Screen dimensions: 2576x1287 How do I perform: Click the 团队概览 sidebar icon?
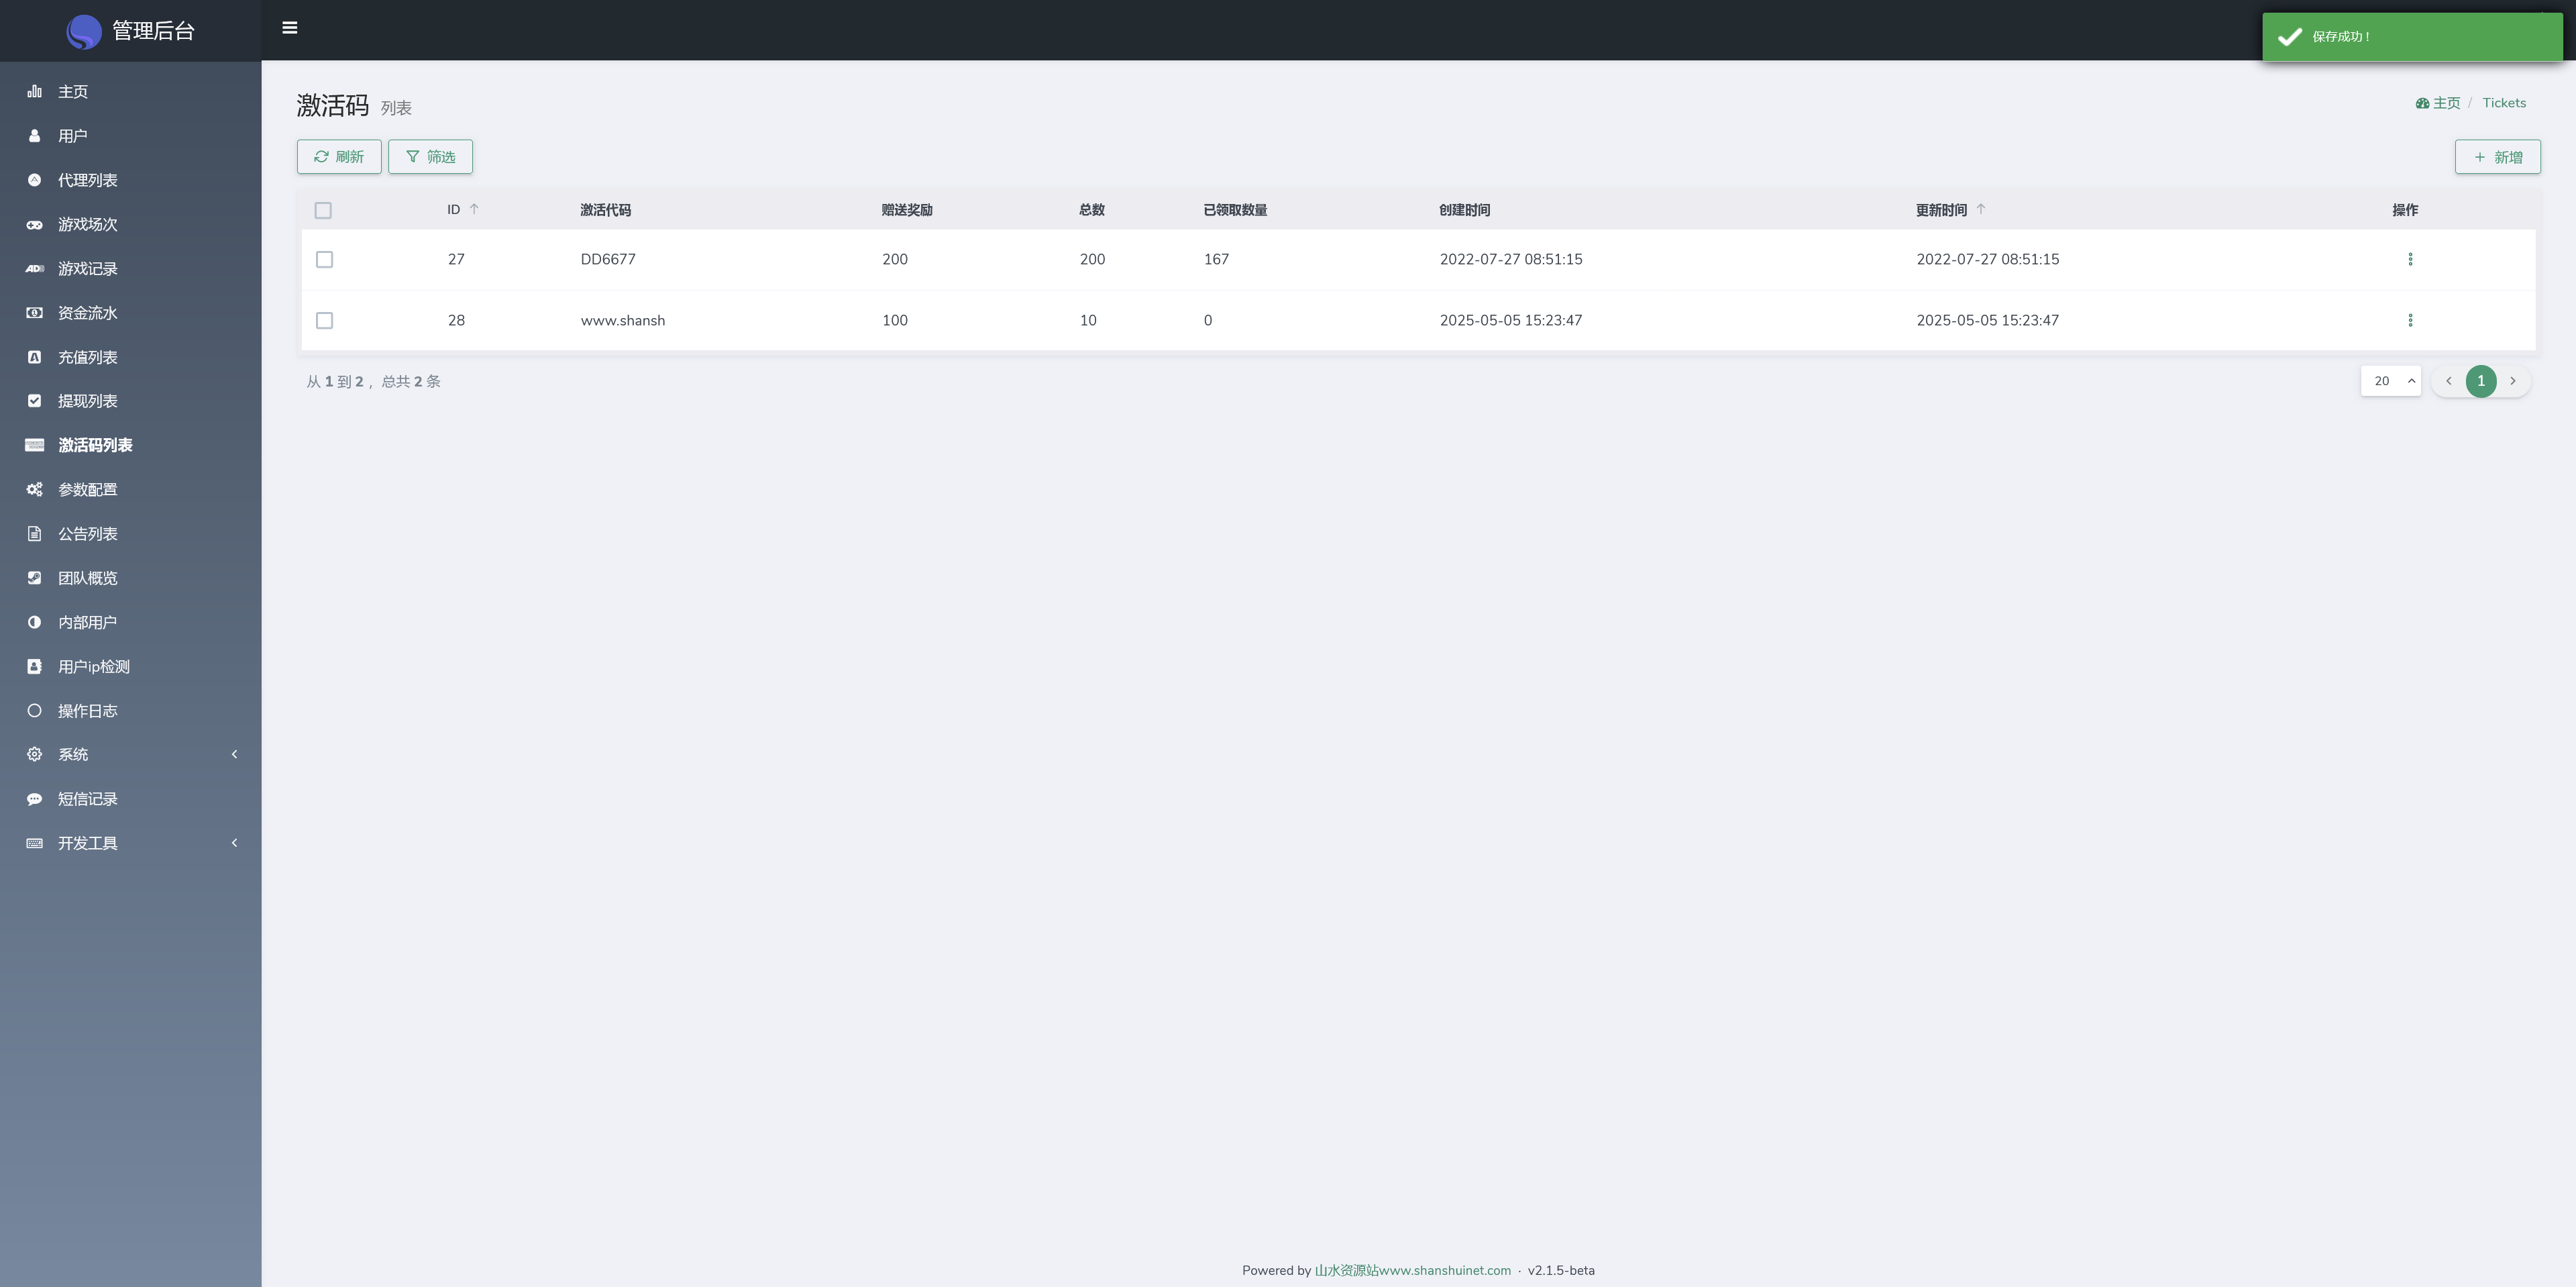(35, 578)
